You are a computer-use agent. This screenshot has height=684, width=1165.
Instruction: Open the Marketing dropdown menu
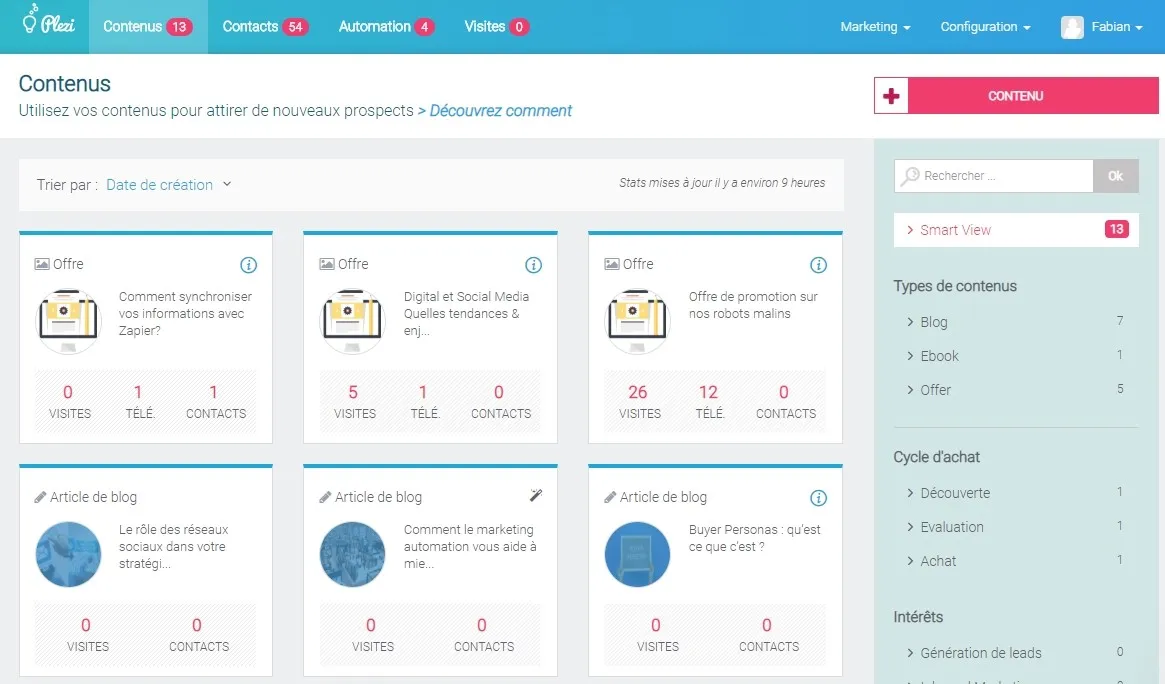pos(875,27)
